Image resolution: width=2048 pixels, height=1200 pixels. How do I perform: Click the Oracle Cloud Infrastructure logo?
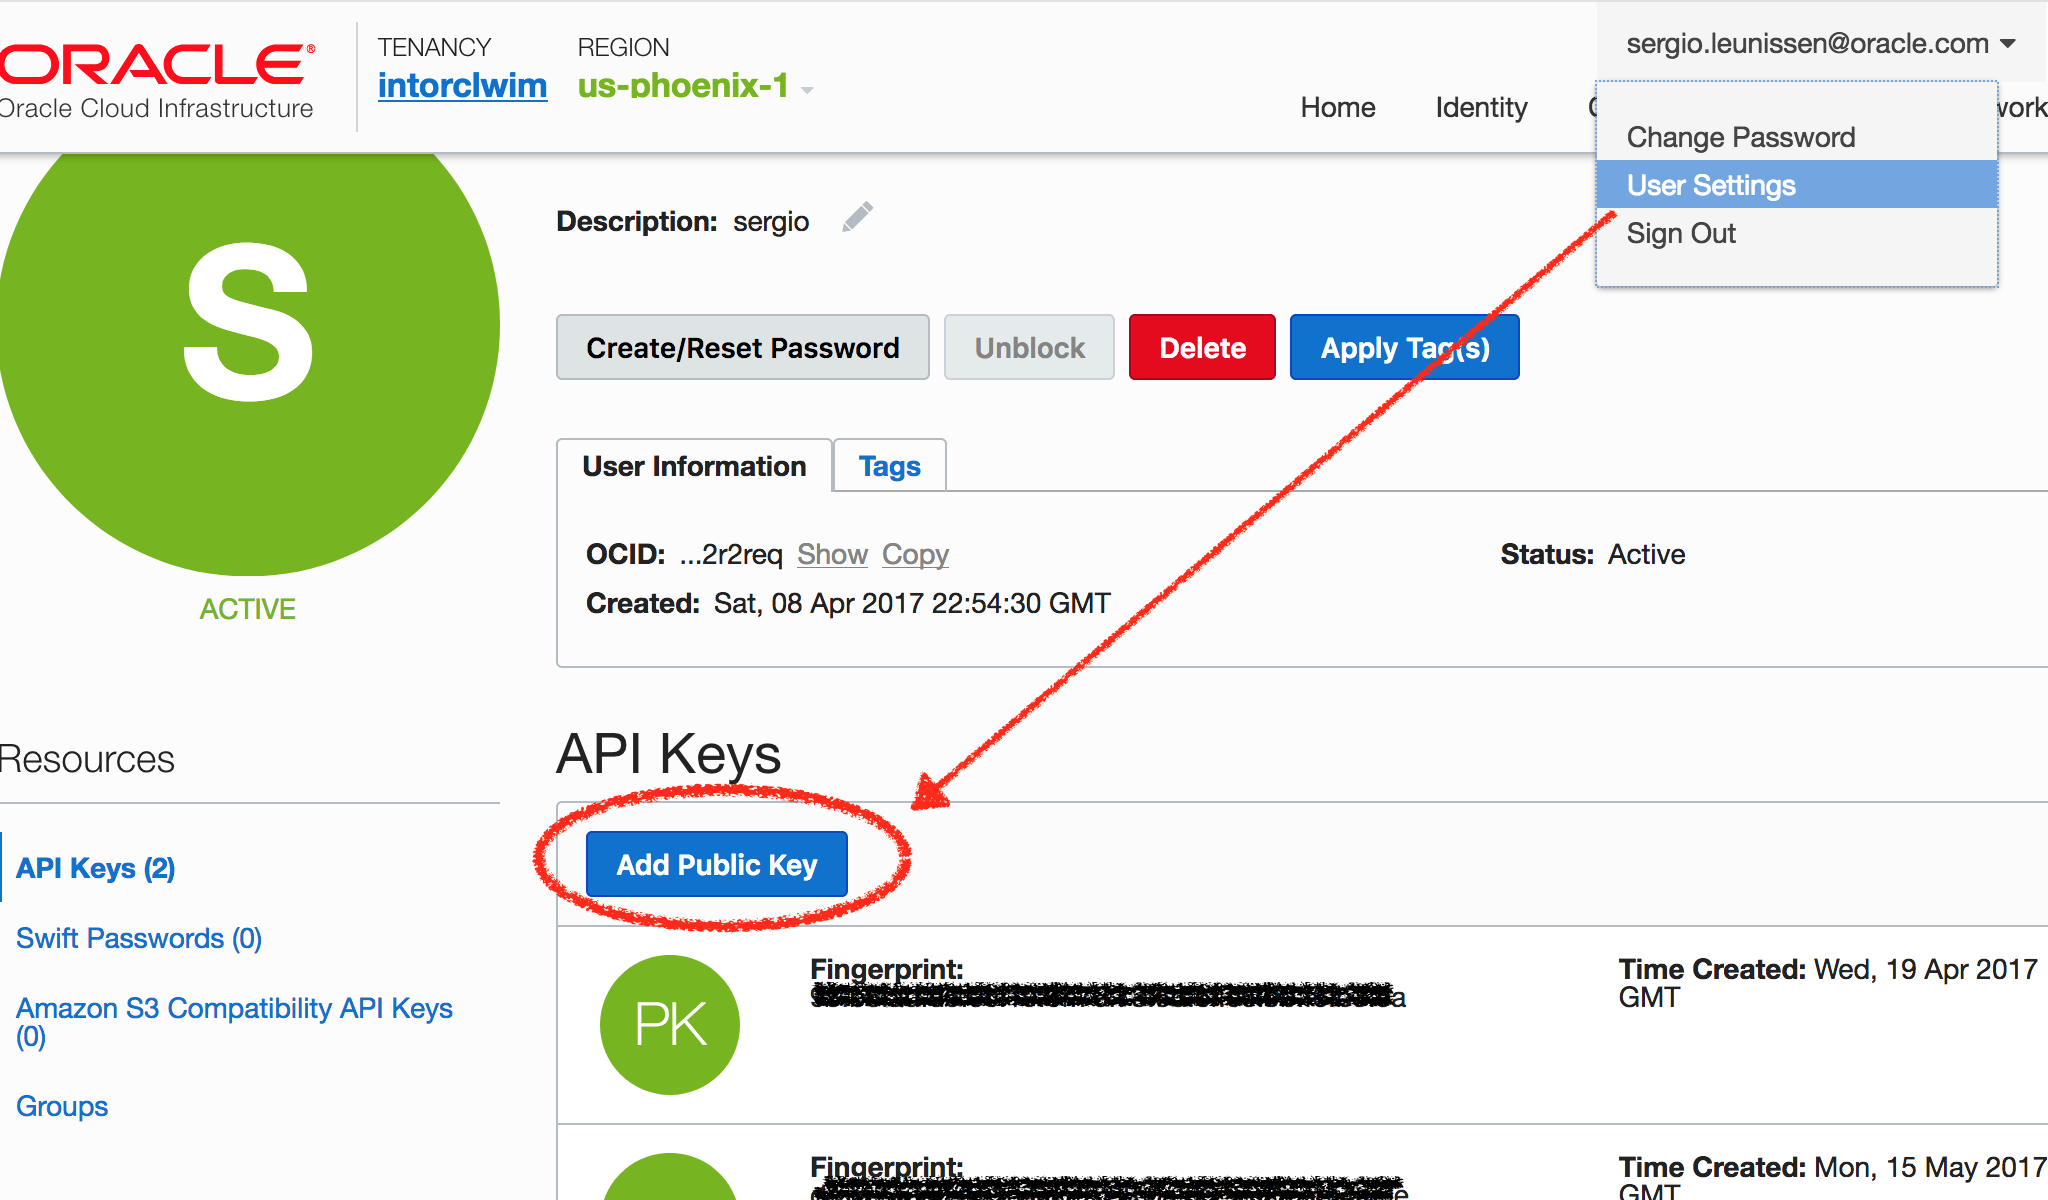(x=157, y=80)
